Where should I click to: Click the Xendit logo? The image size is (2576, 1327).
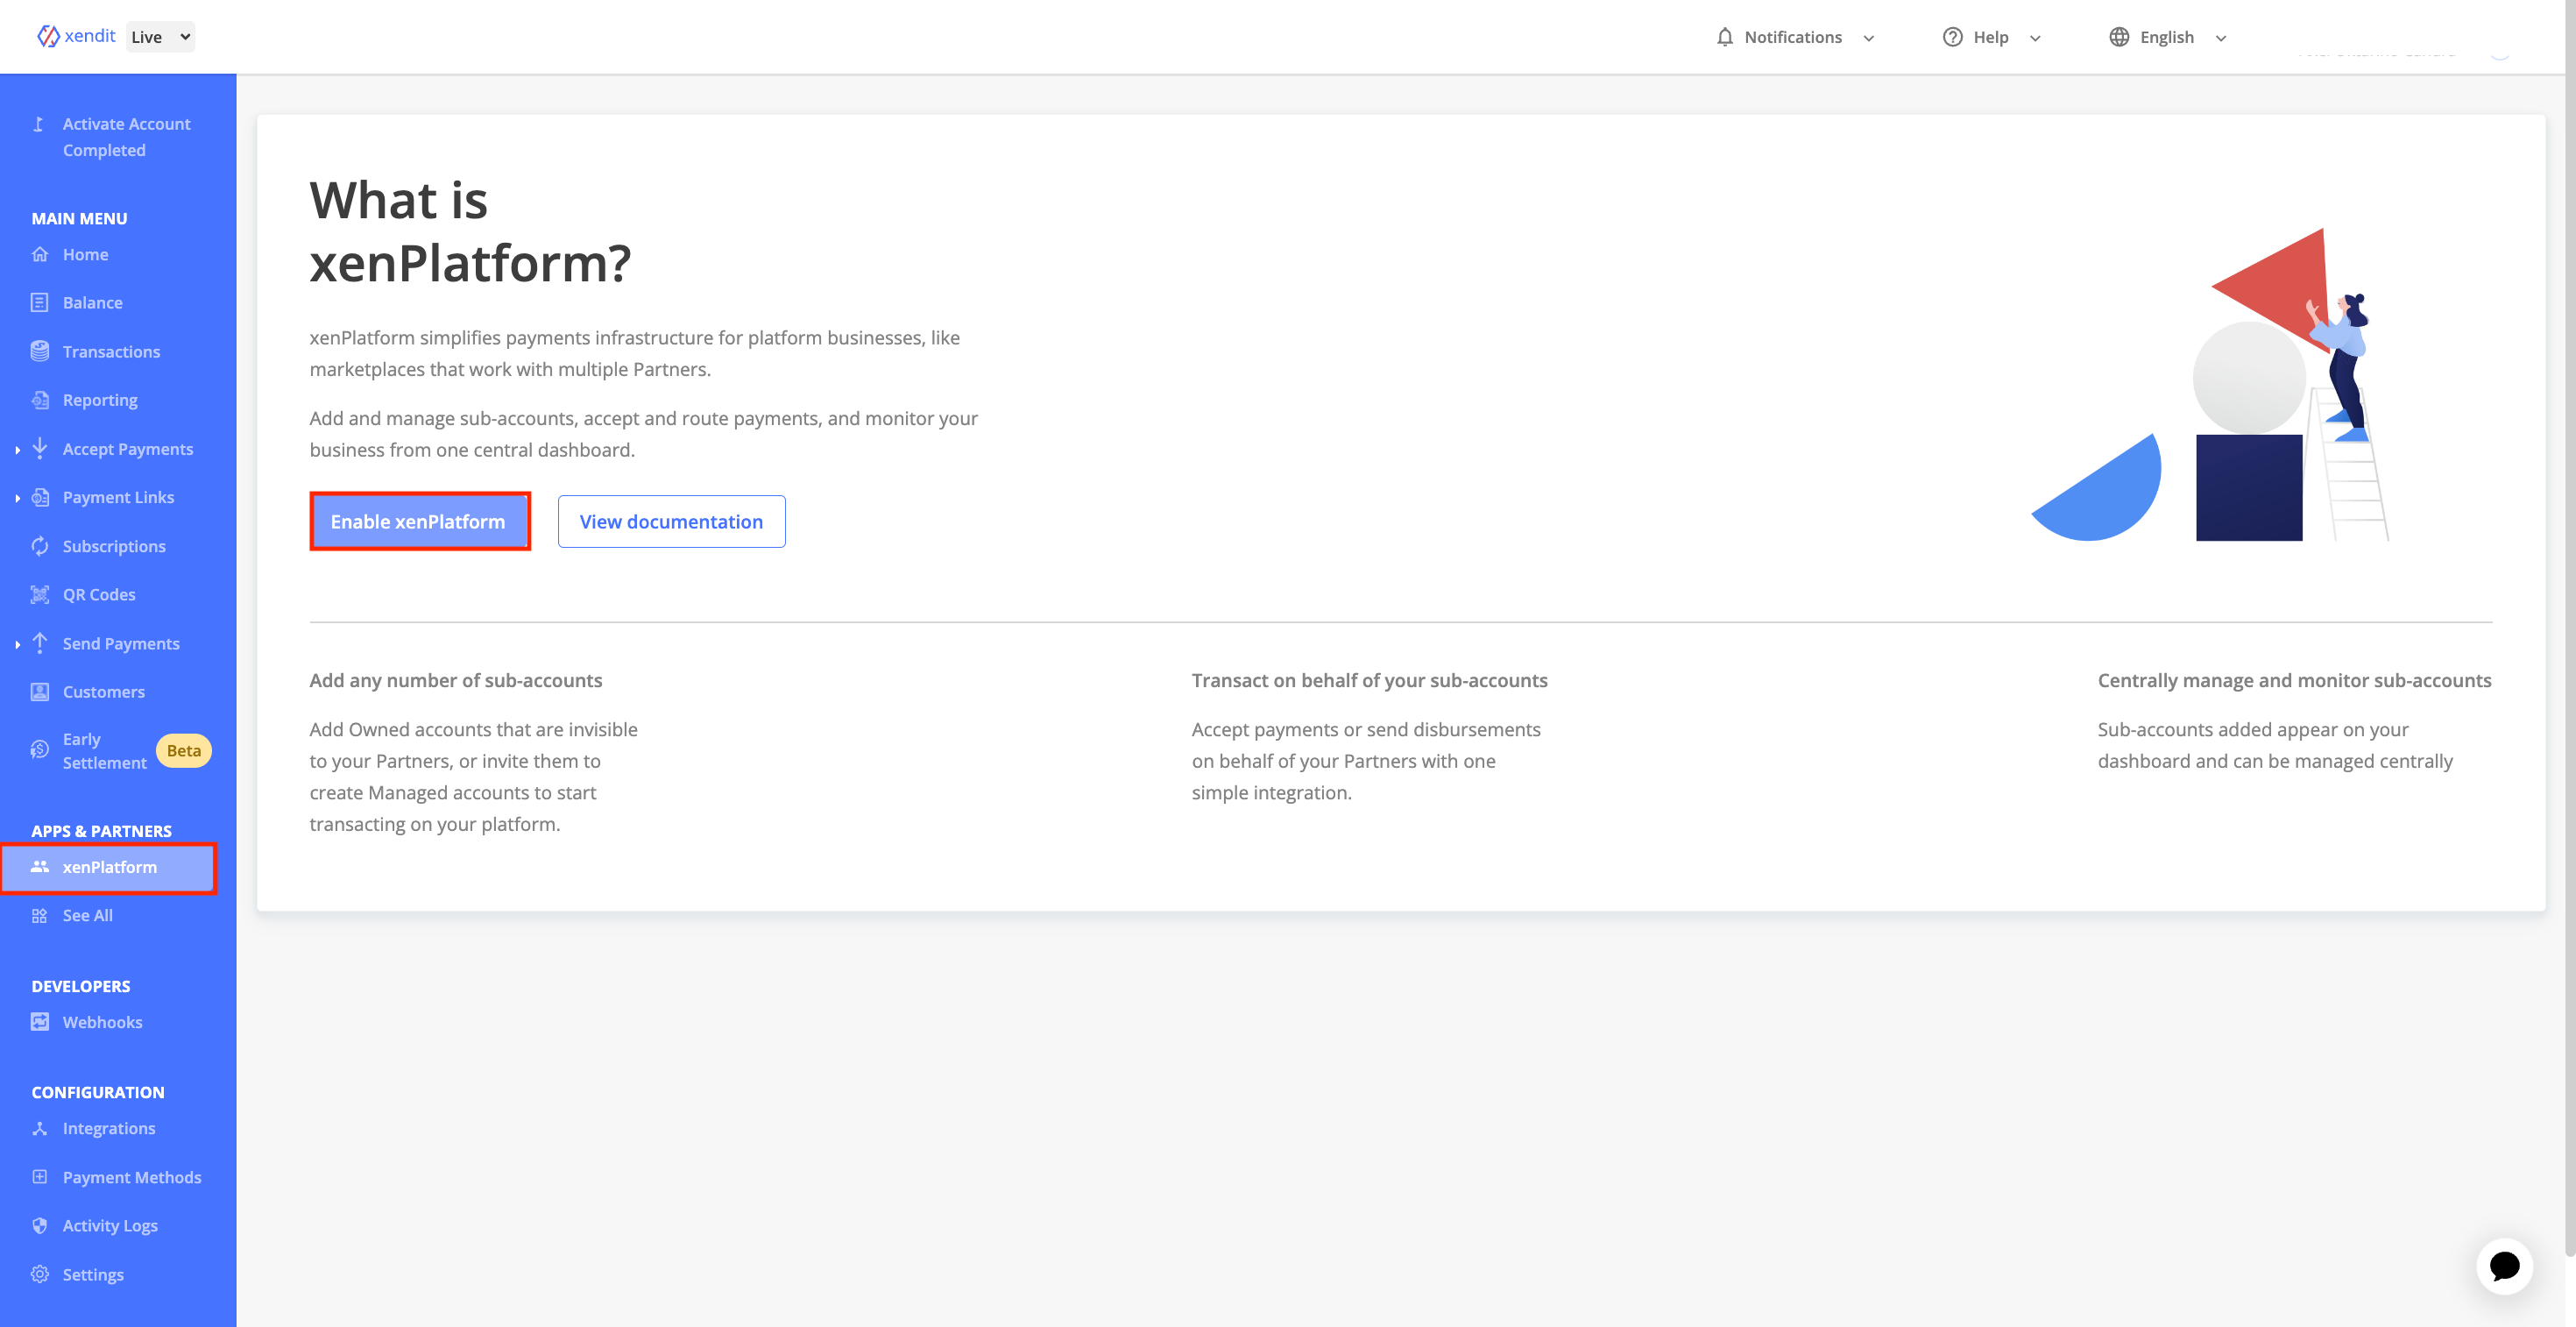[76, 35]
